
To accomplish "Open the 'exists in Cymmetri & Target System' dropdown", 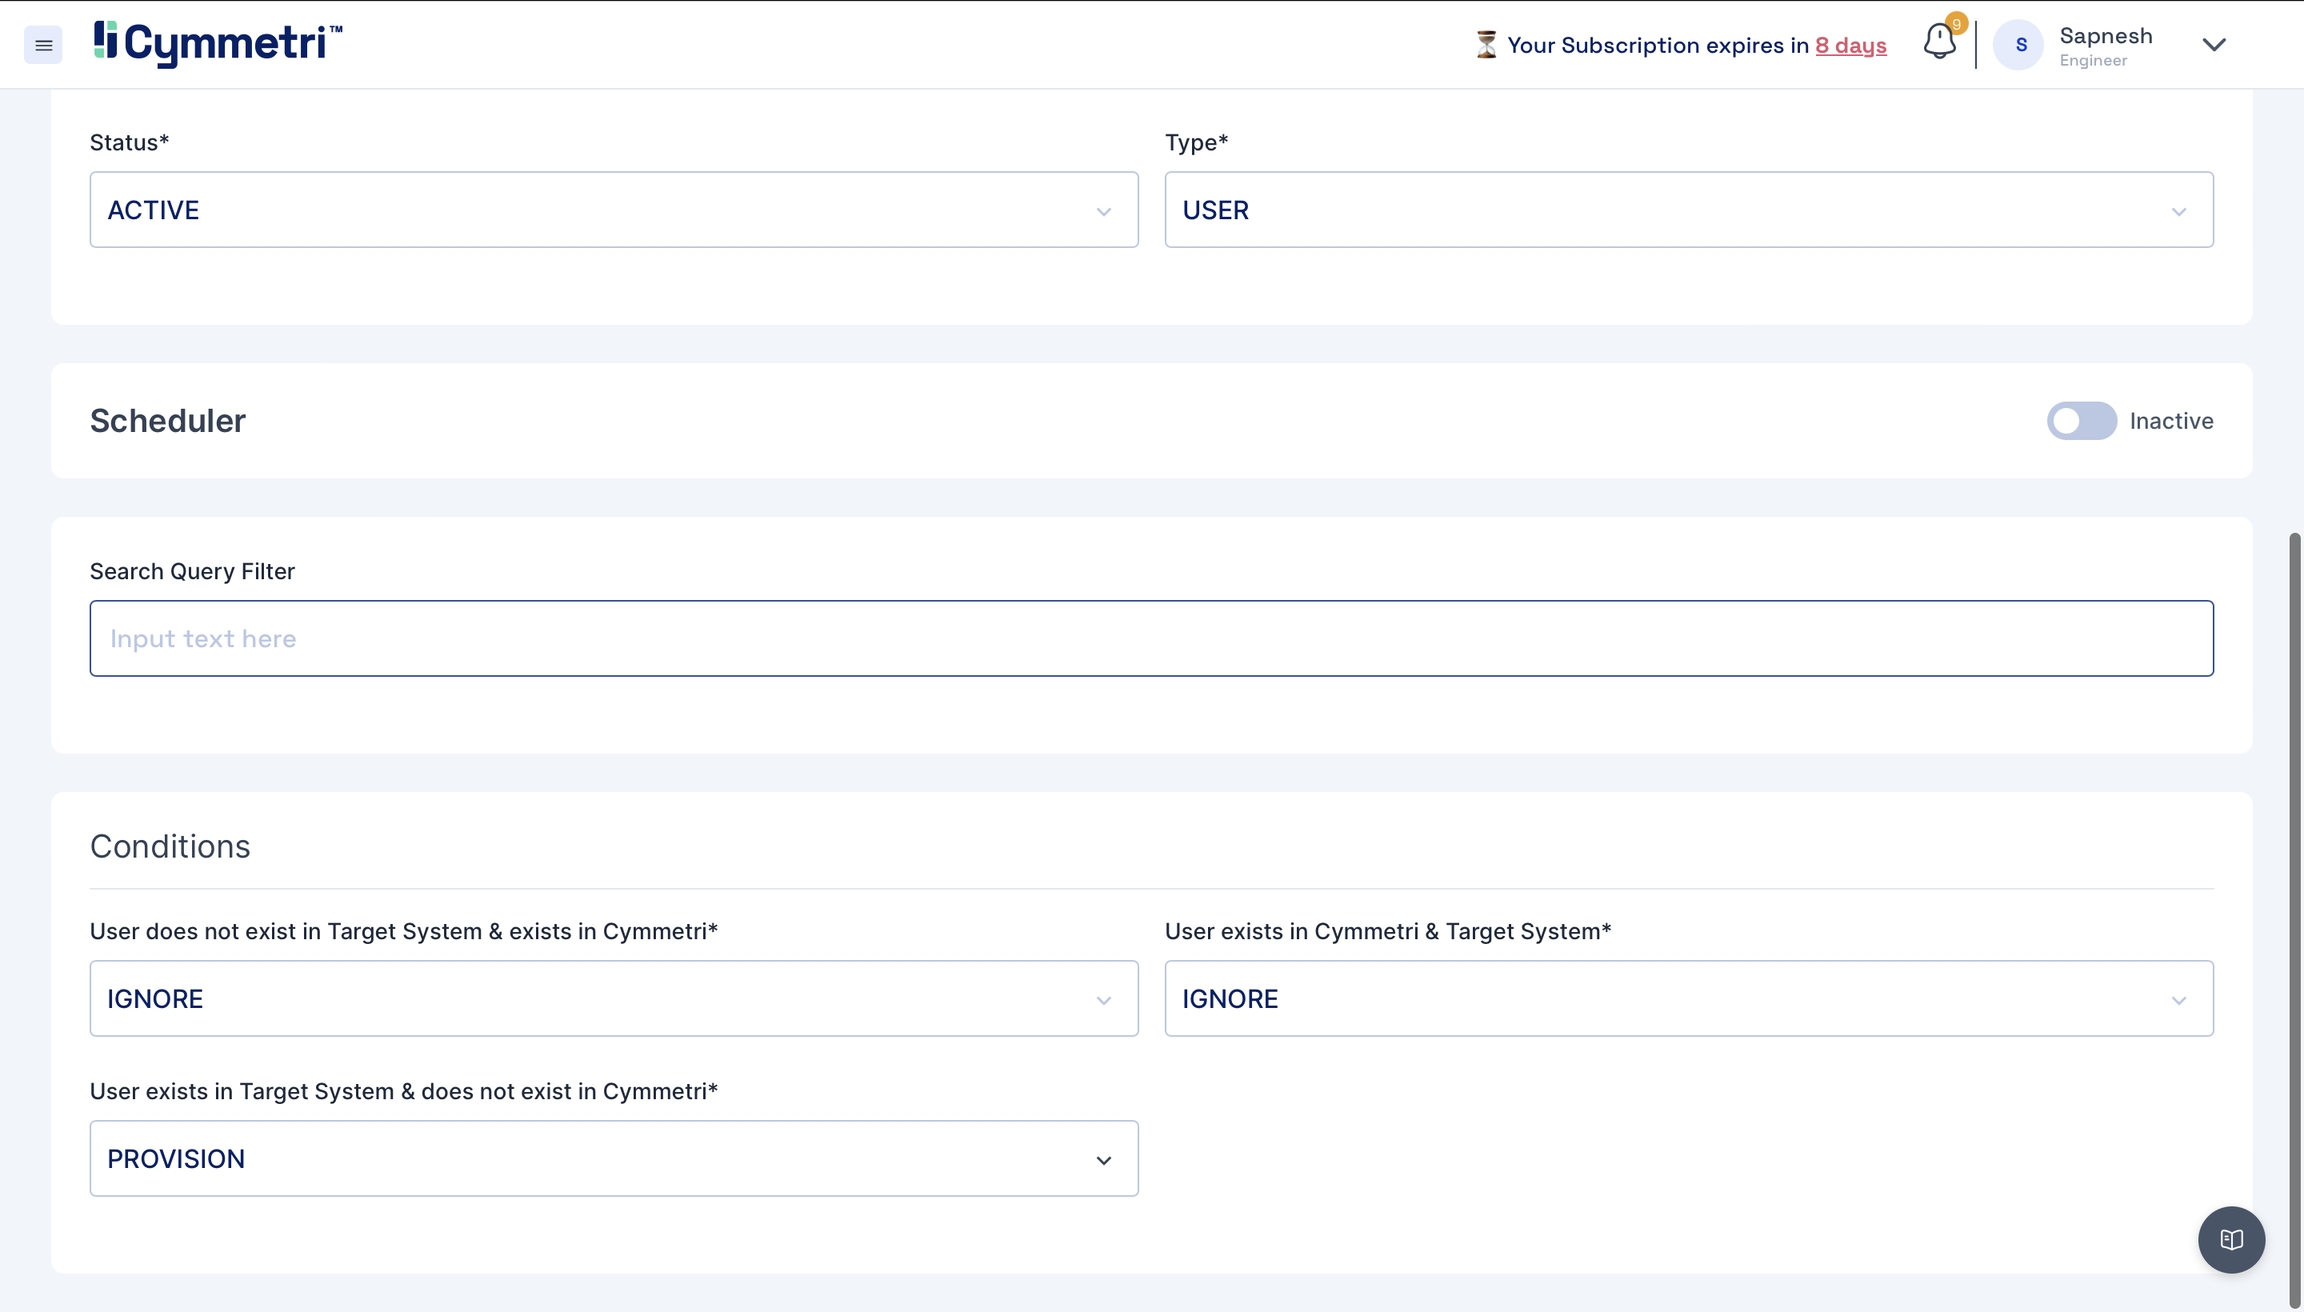I will [x=1688, y=998].
